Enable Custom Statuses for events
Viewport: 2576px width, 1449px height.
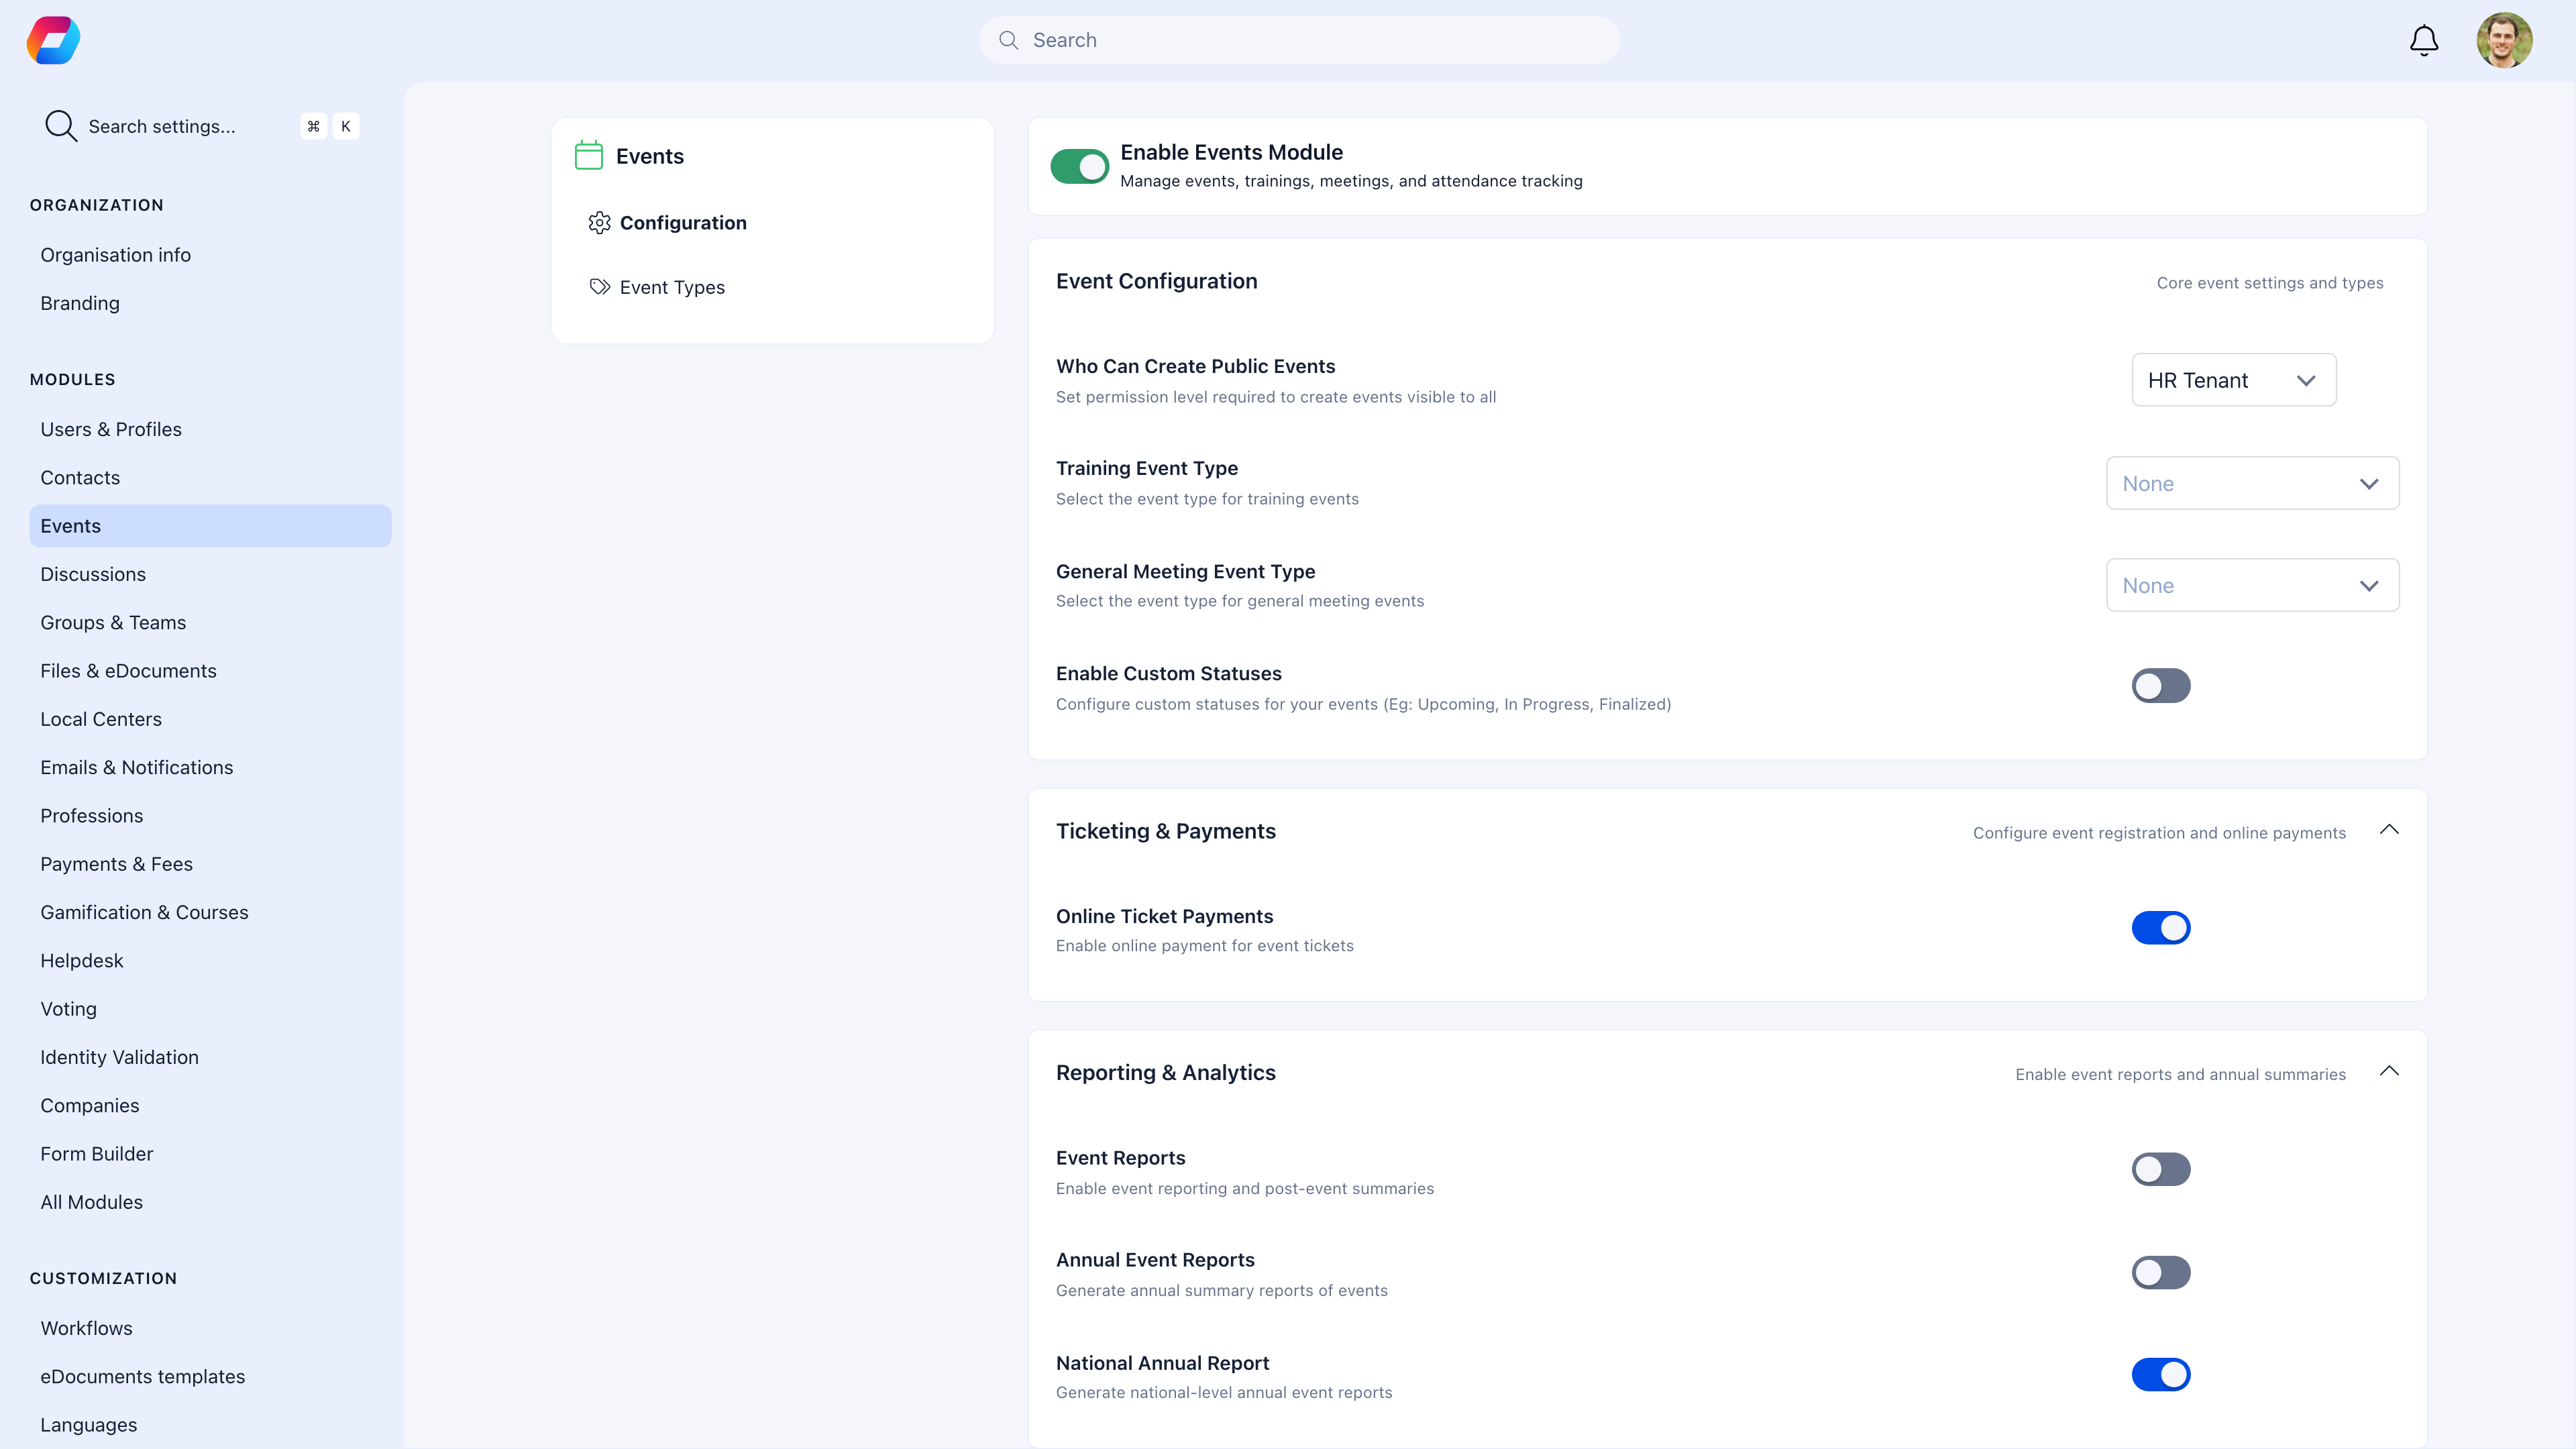[2161, 686]
